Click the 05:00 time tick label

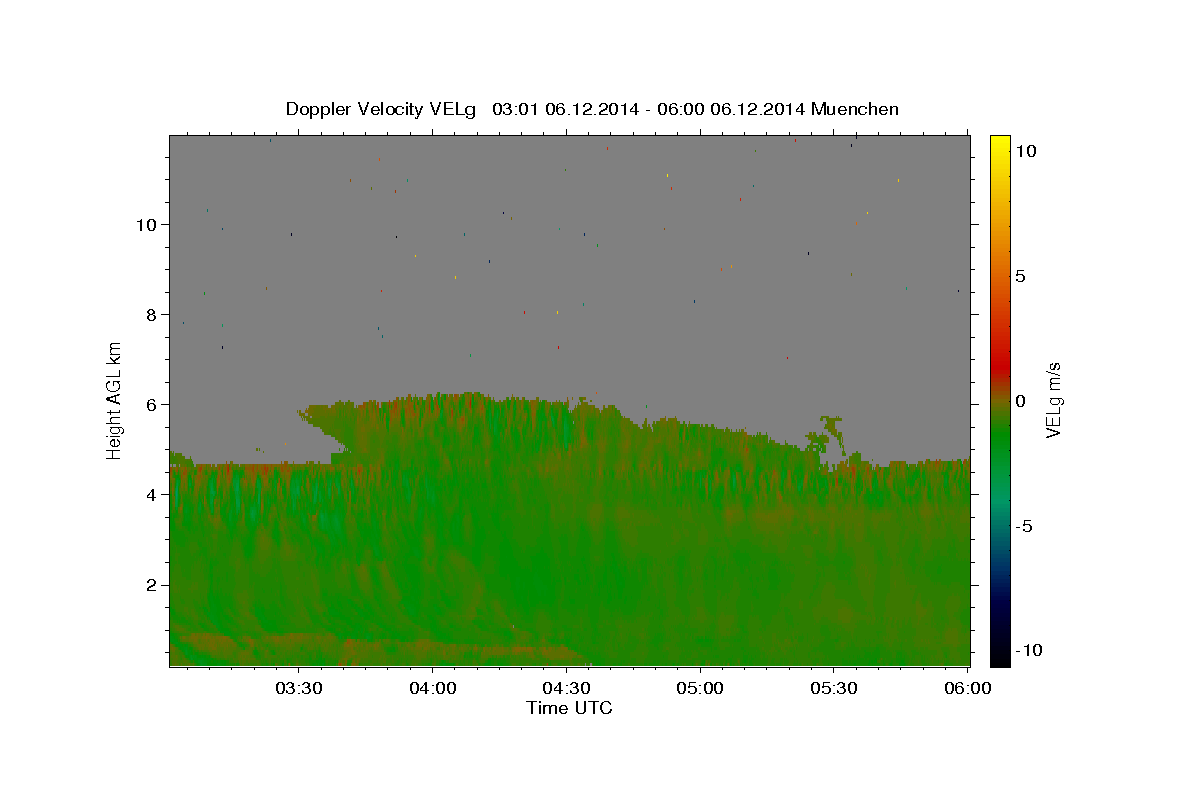(x=699, y=689)
